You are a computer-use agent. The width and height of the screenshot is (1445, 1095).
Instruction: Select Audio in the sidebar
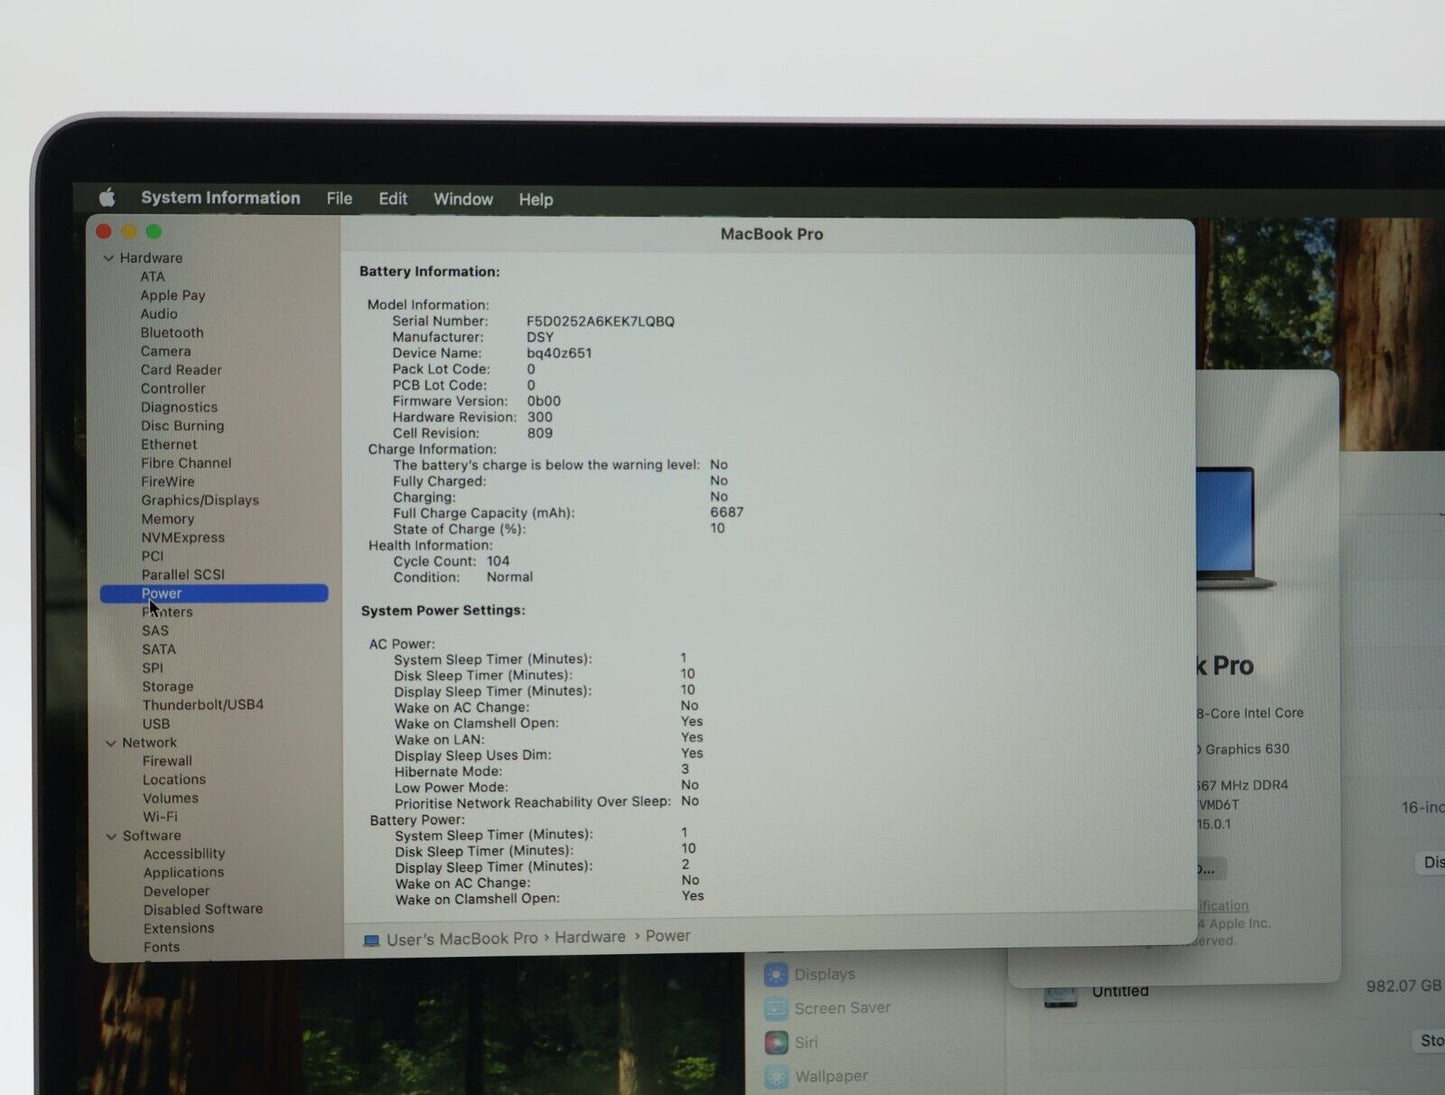point(158,314)
